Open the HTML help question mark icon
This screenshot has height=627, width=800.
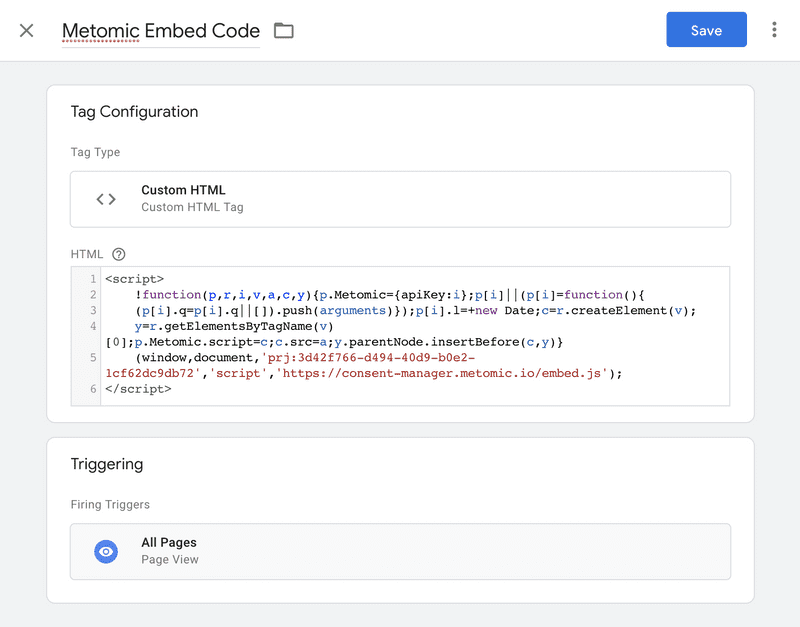(119, 254)
